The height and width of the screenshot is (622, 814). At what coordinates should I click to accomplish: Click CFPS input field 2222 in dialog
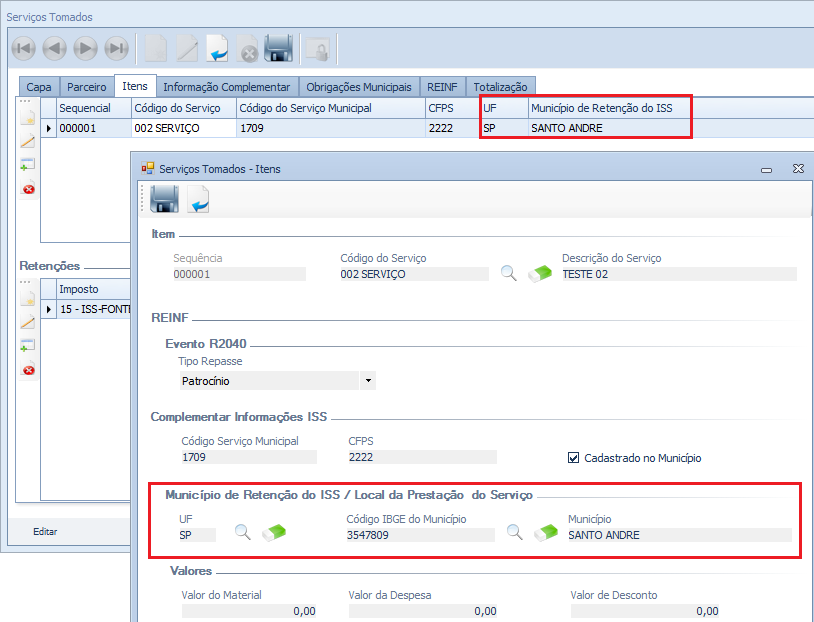coord(422,457)
